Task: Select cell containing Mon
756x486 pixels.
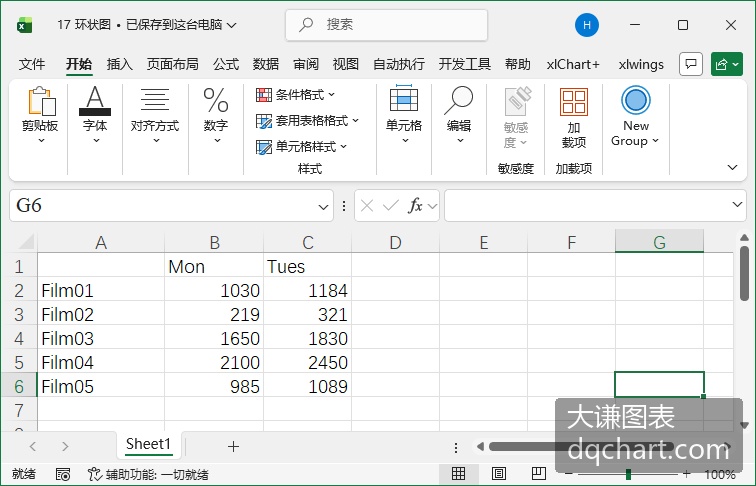Action: (x=214, y=266)
